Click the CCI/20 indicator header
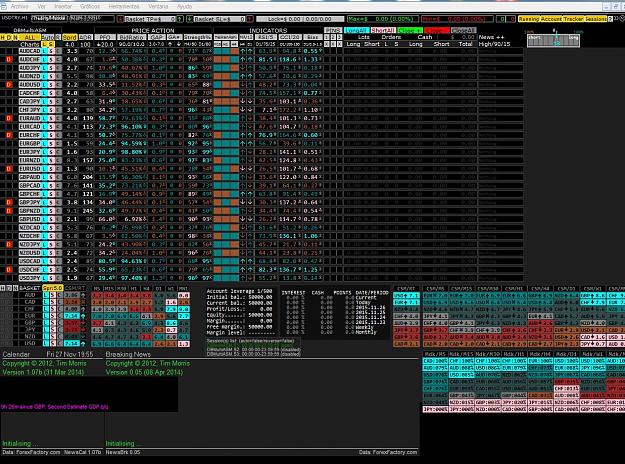The height and width of the screenshot is (464, 625). (x=289, y=37)
